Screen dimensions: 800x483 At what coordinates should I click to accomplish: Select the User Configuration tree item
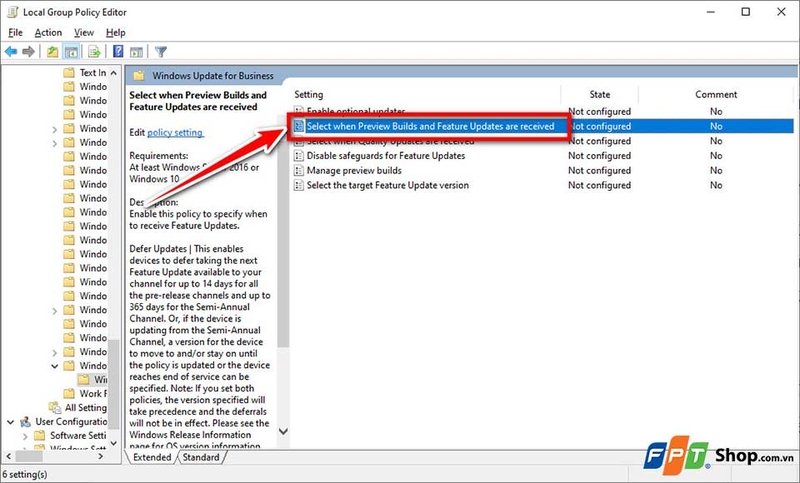(x=71, y=422)
